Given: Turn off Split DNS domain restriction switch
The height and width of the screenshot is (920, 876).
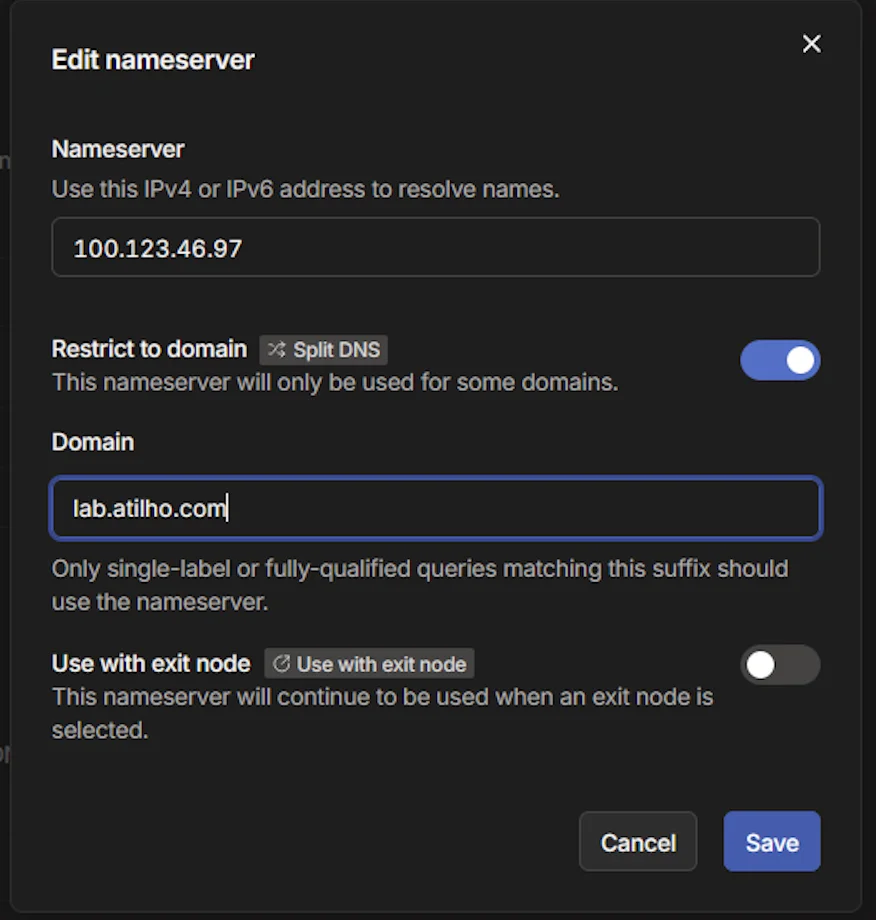Looking at the screenshot, I should coord(780,360).
